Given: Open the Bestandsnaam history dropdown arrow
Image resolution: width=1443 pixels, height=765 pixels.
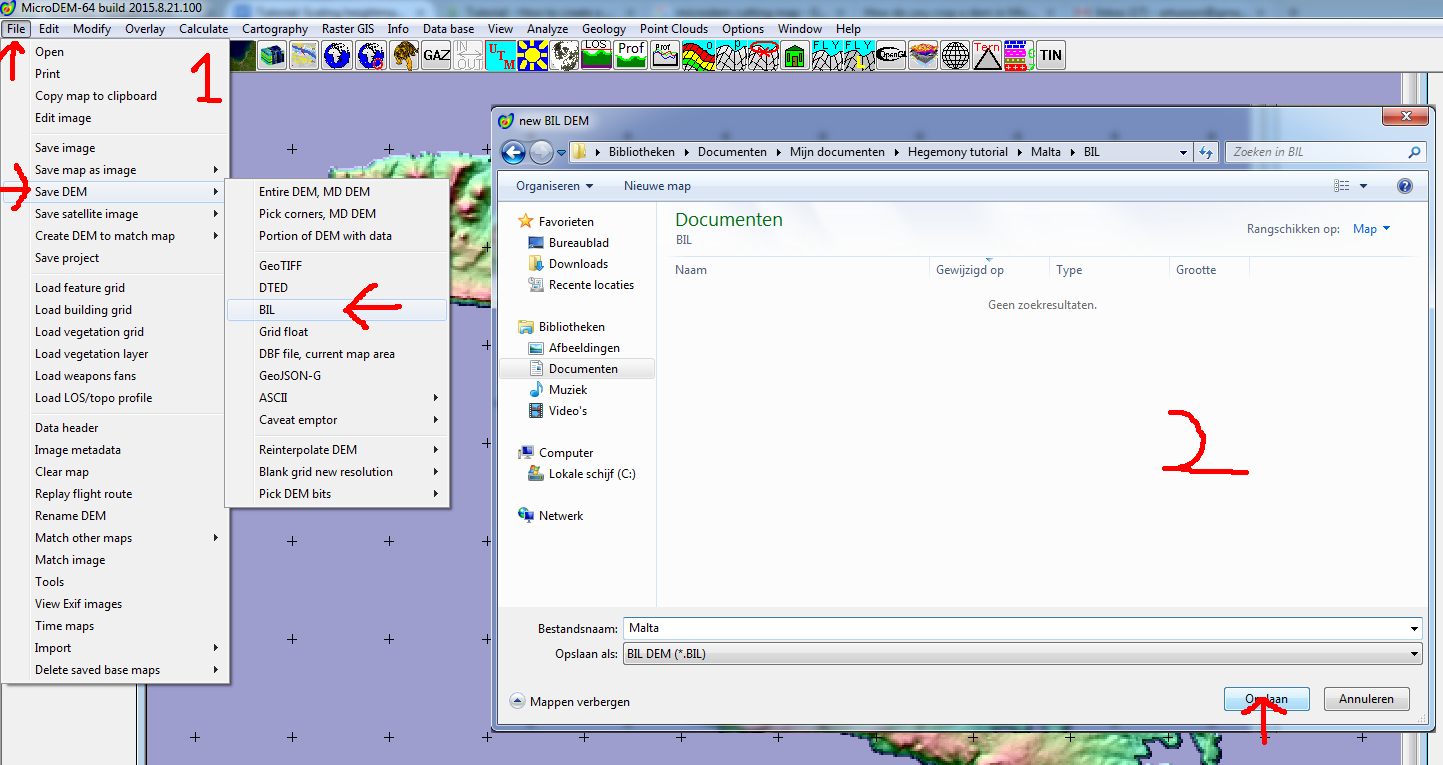Looking at the screenshot, I should click(1414, 628).
